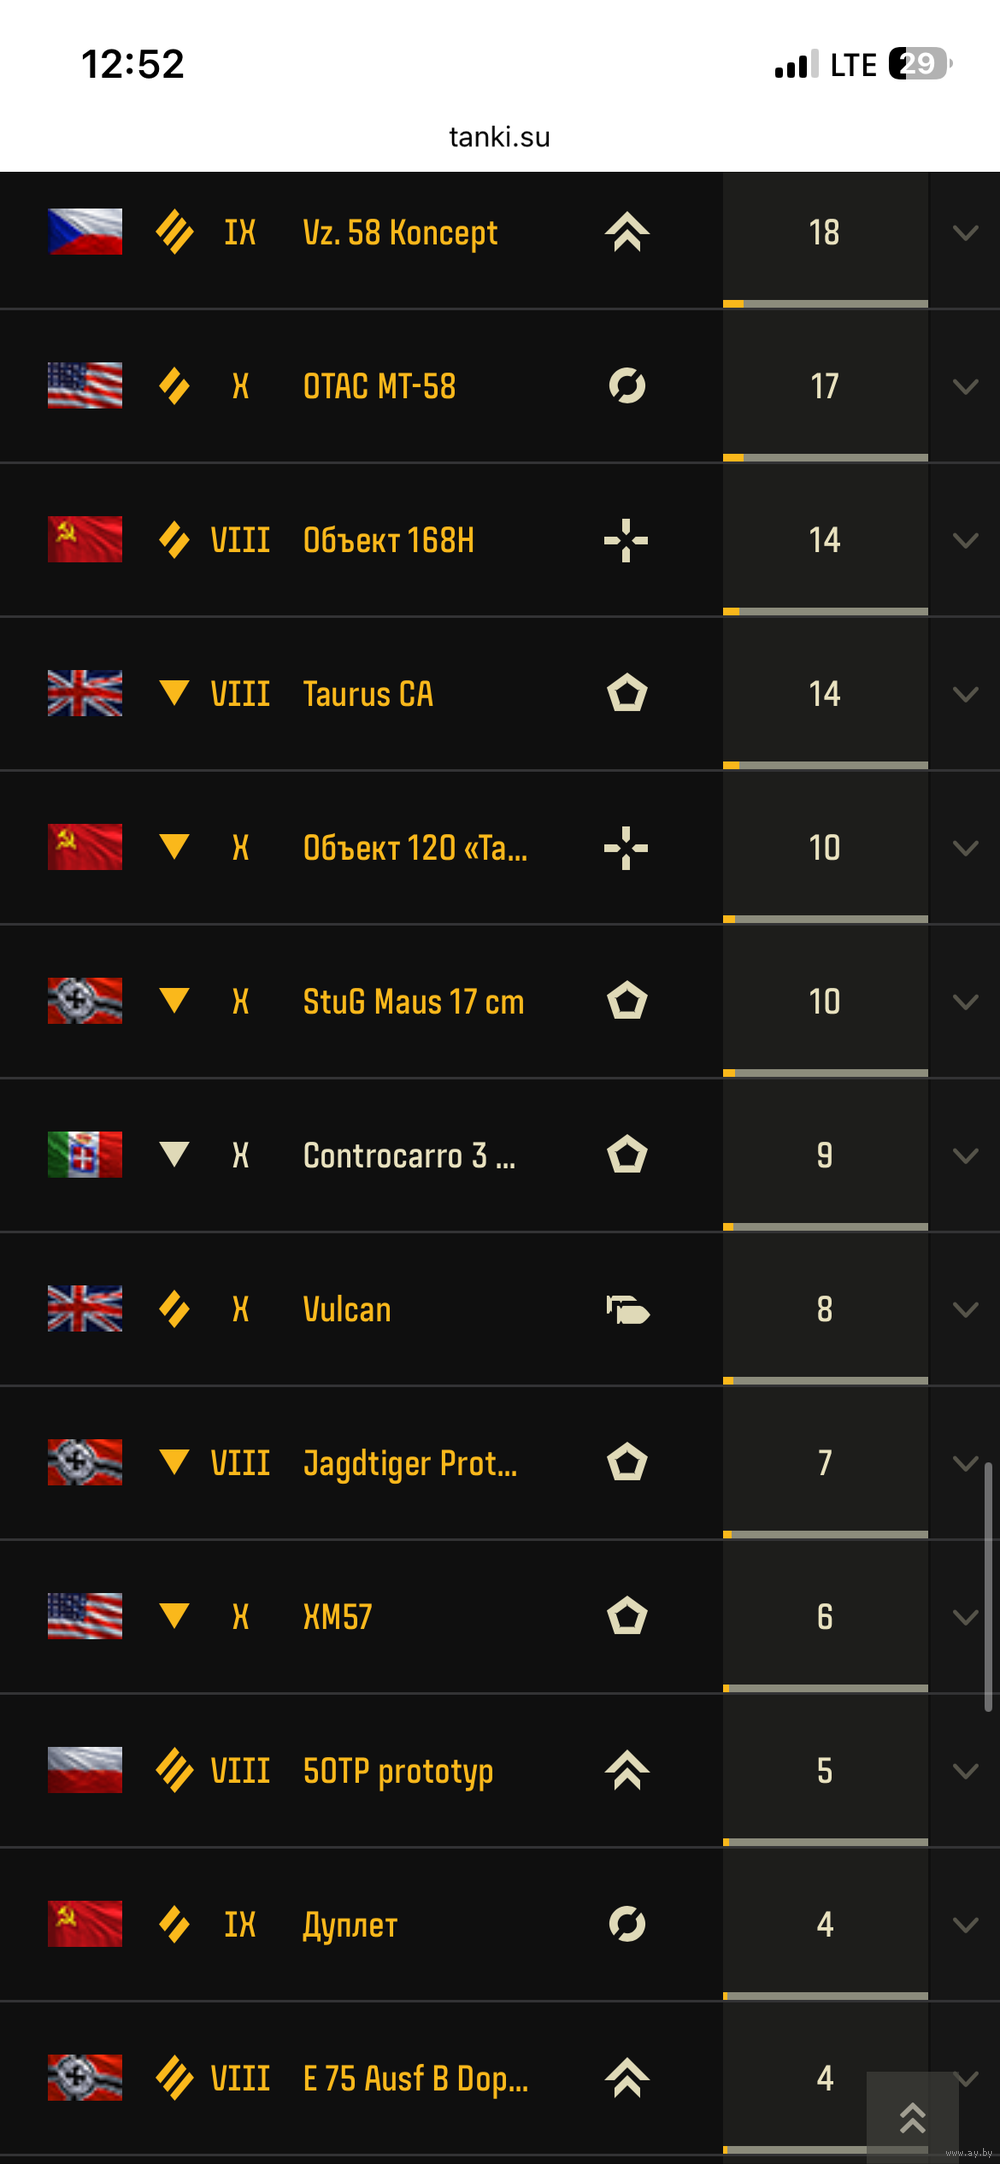This screenshot has width=1000, height=2164.
Task: Click the triangle type icon for XM57
Action: (x=175, y=1616)
